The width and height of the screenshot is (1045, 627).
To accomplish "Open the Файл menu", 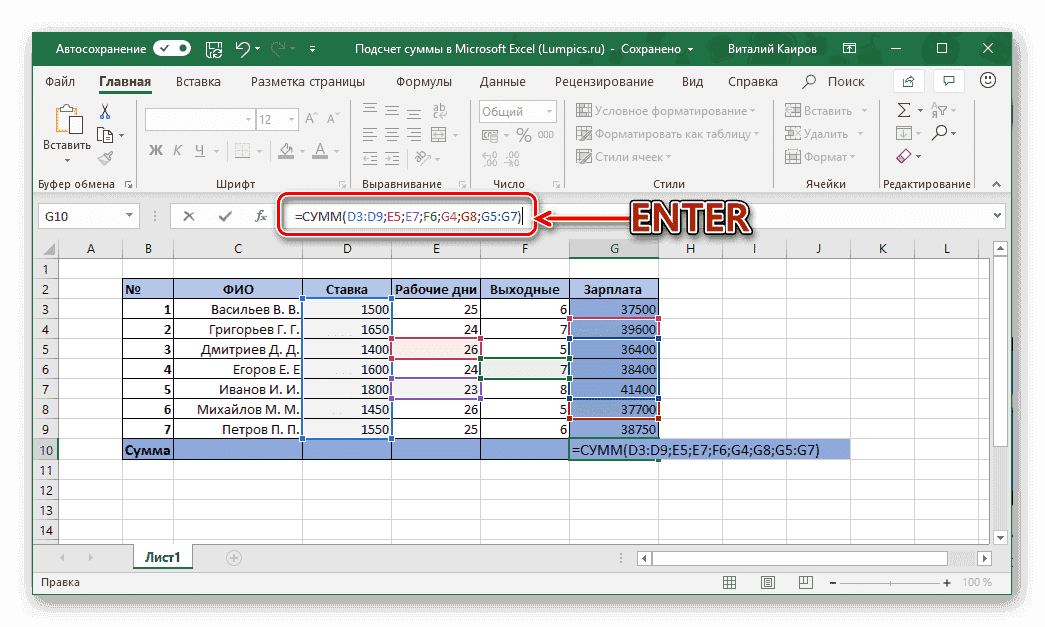I will click(x=59, y=81).
